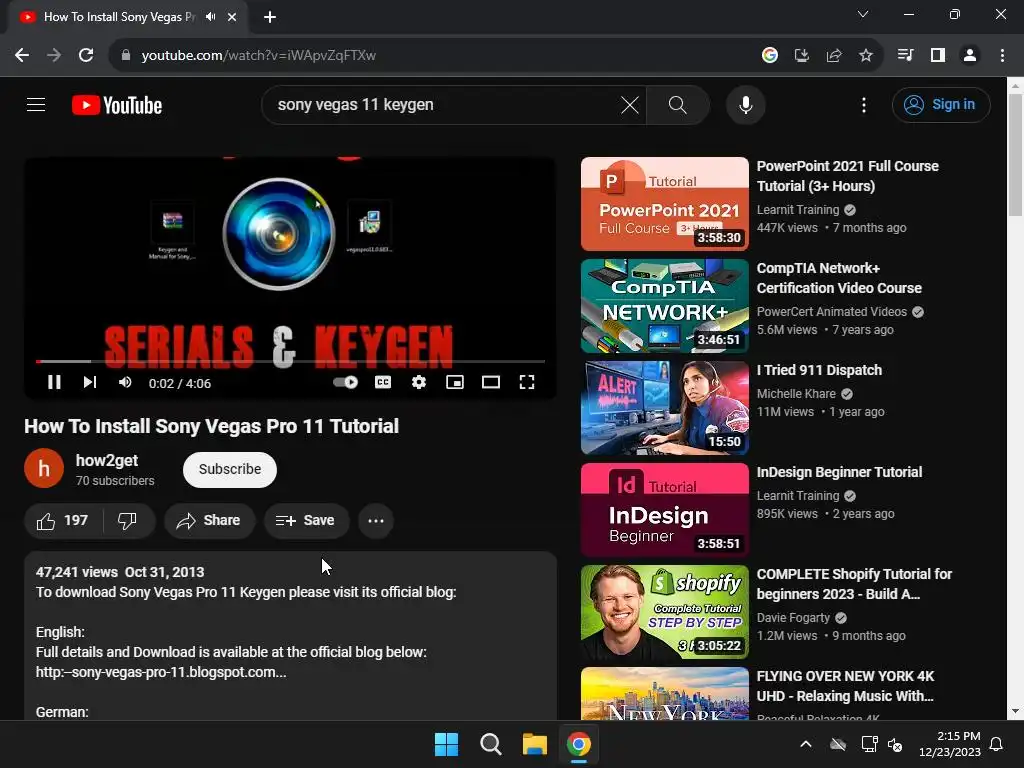
Task: Open PowerPoint 2021 Full Course thumbnail
Action: [665, 204]
